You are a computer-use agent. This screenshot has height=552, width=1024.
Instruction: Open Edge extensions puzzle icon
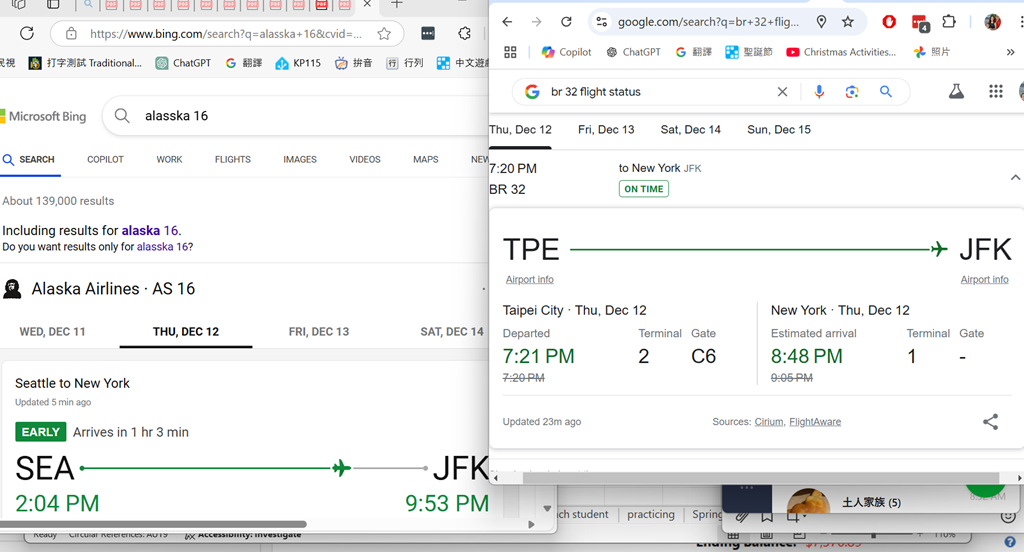[464, 33]
